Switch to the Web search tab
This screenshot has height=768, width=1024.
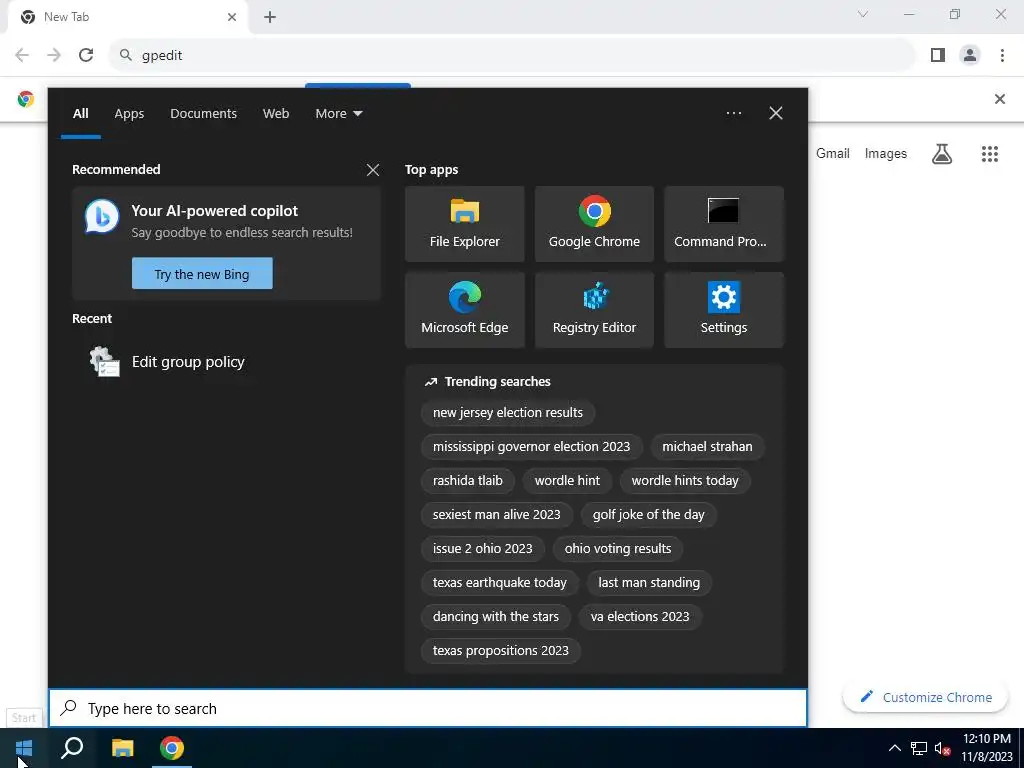[276, 113]
